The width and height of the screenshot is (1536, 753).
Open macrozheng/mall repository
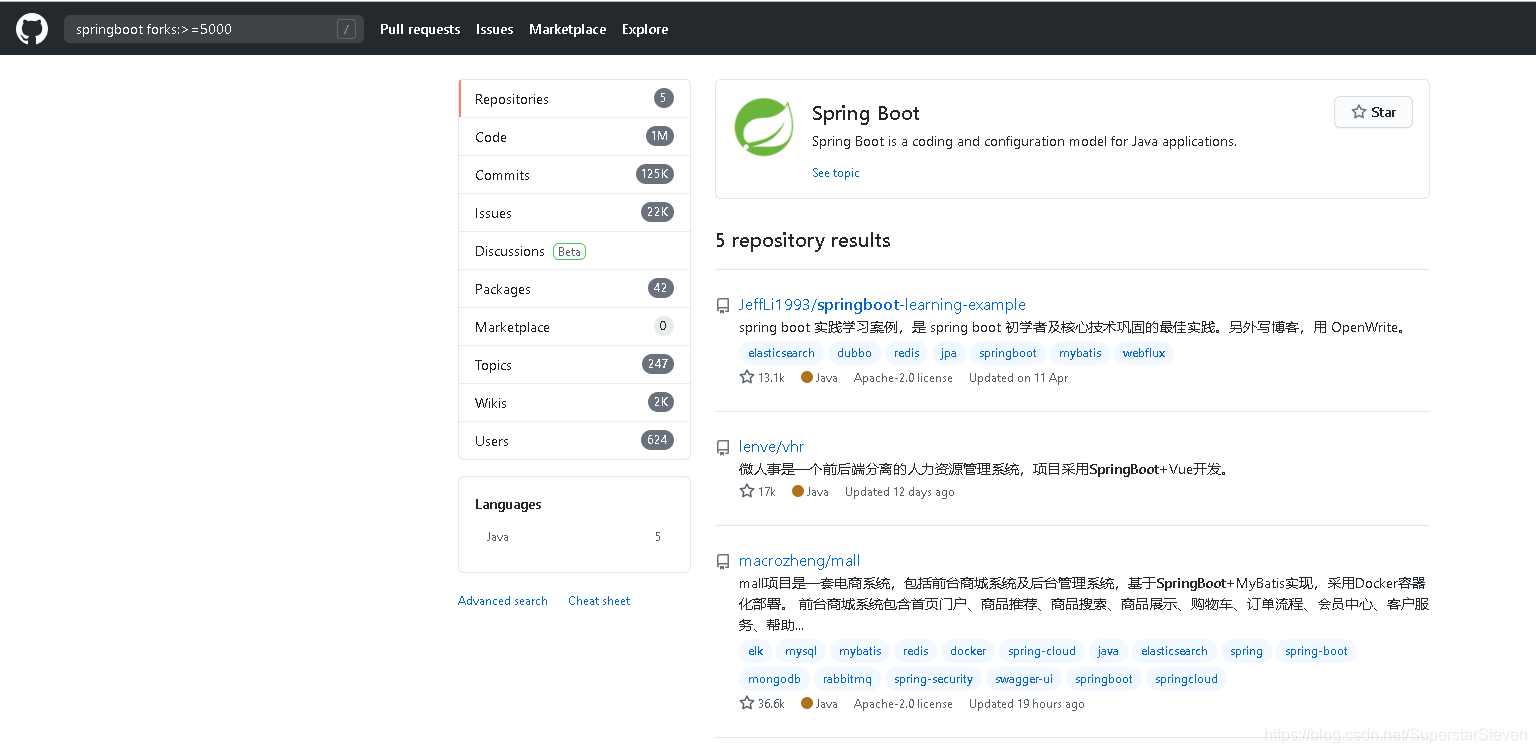pyautogui.click(x=799, y=561)
